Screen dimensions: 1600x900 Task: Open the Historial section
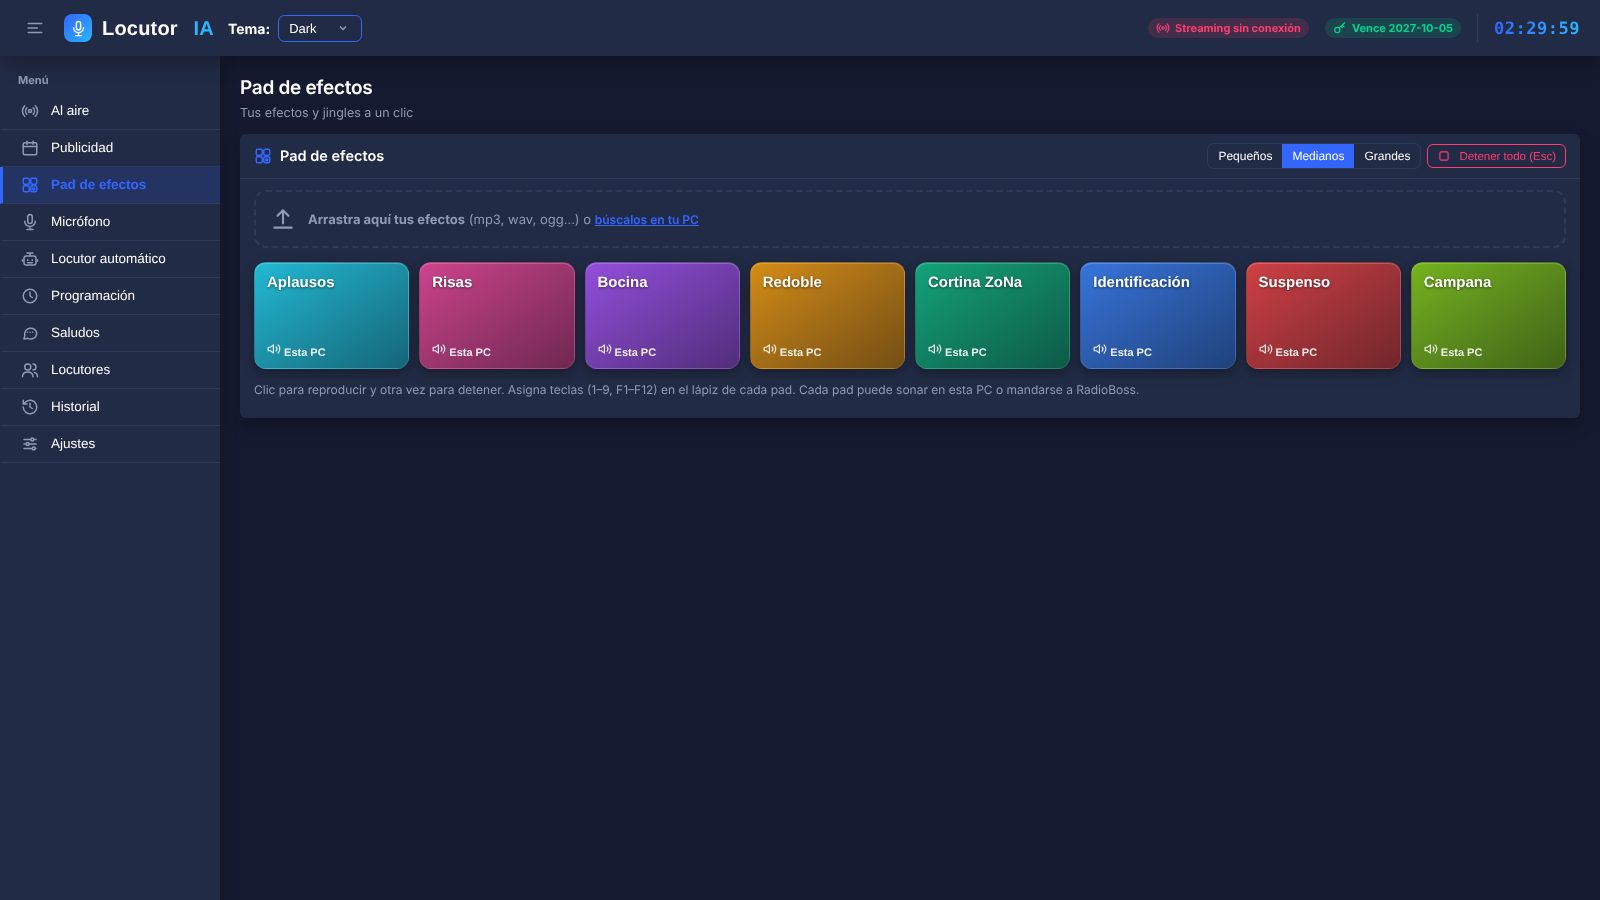pyautogui.click(x=110, y=407)
